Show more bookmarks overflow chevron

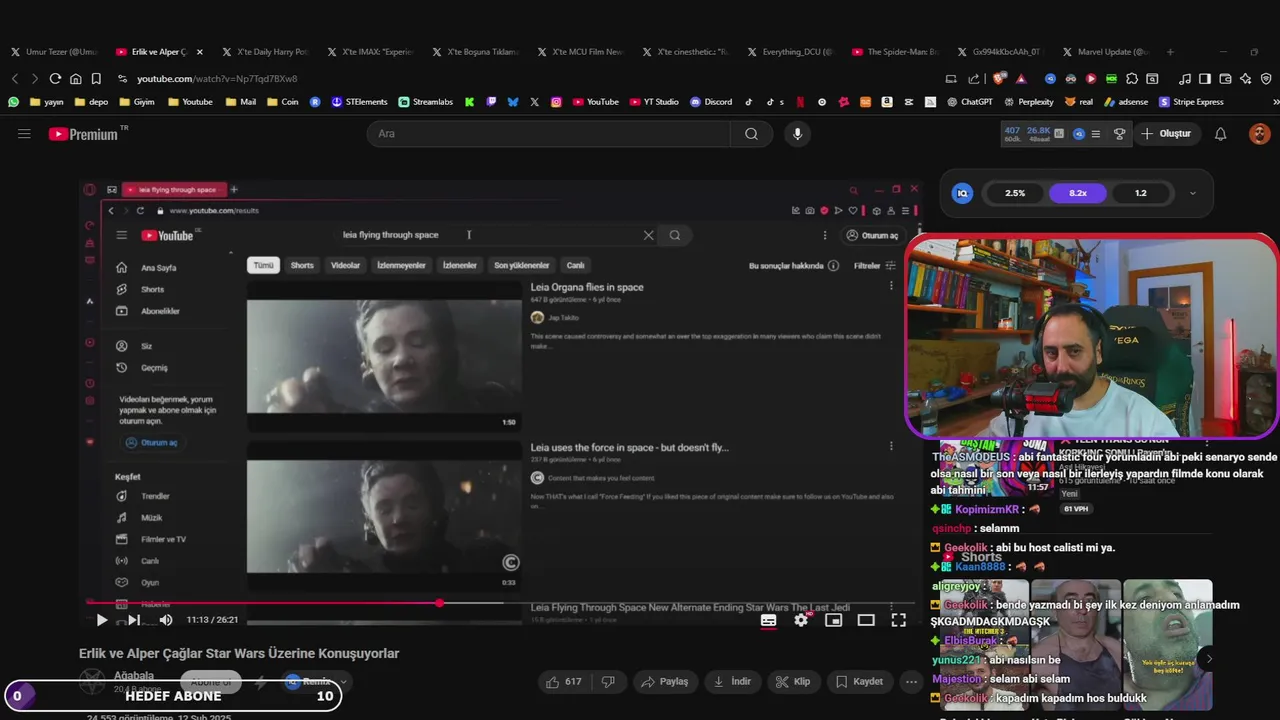[x=1275, y=102]
